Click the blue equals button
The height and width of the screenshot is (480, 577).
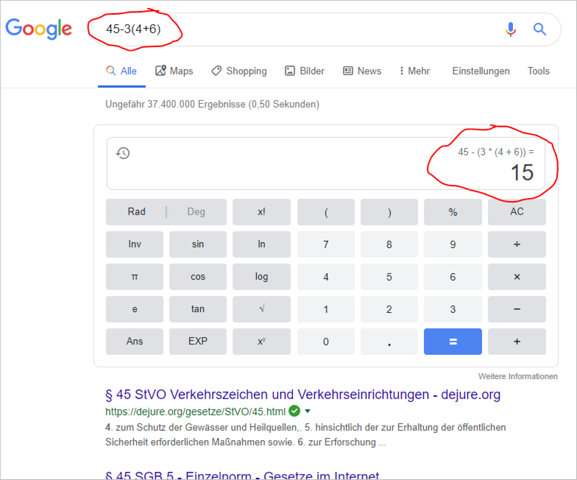tap(453, 342)
